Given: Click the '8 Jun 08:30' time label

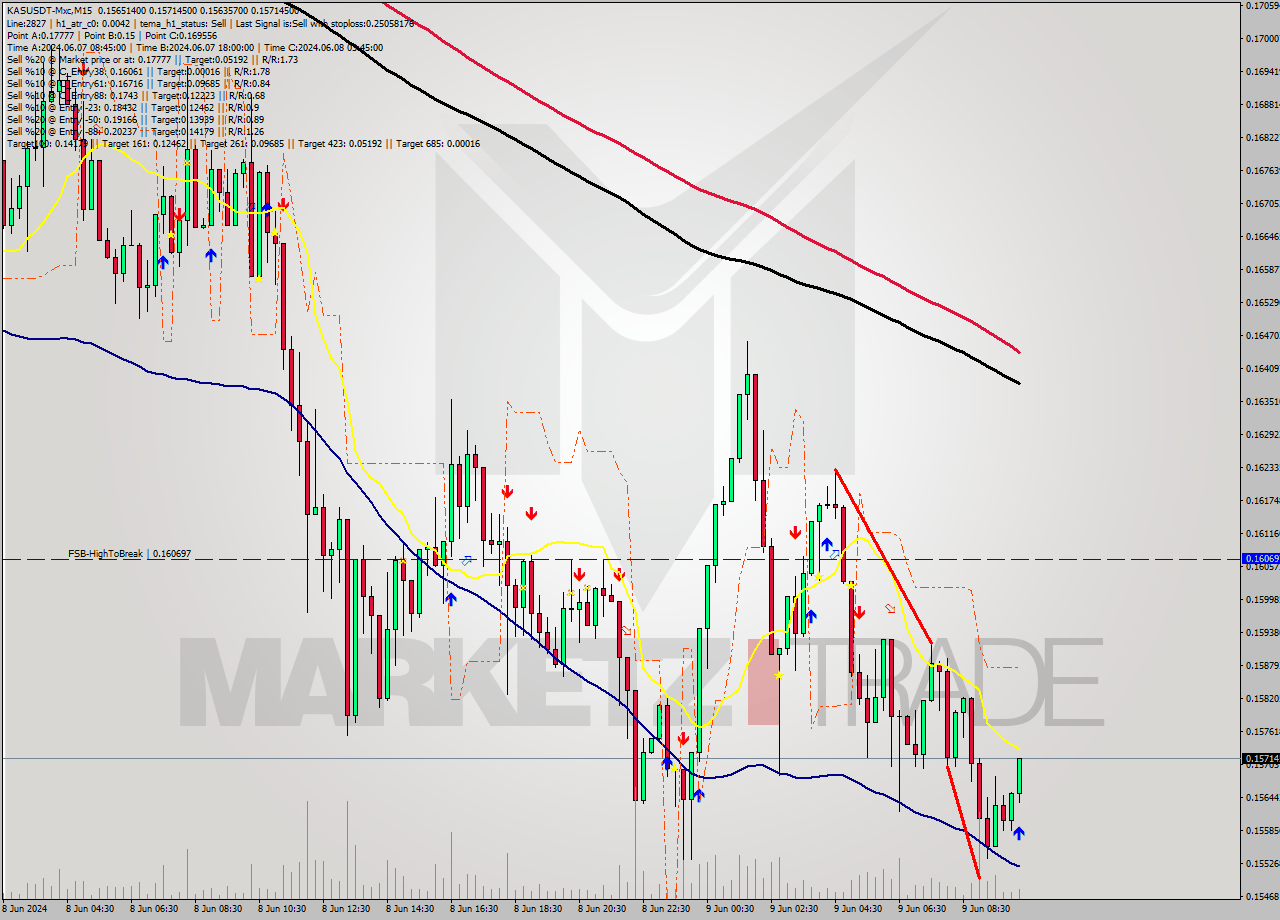Looking at the screenshot, I should click(216, 909).
